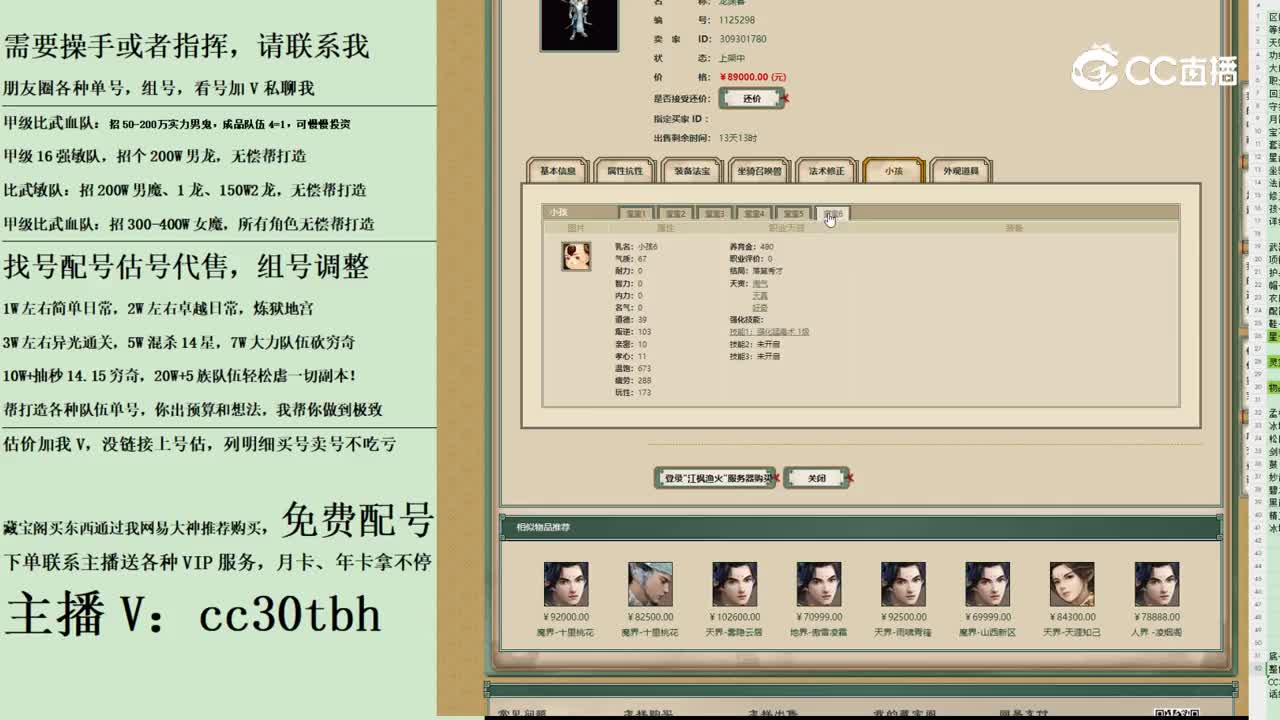1280x720 pixels.
Task: Click the 人界-凌烟阁 server label
Action: (x=1156, y=632)
